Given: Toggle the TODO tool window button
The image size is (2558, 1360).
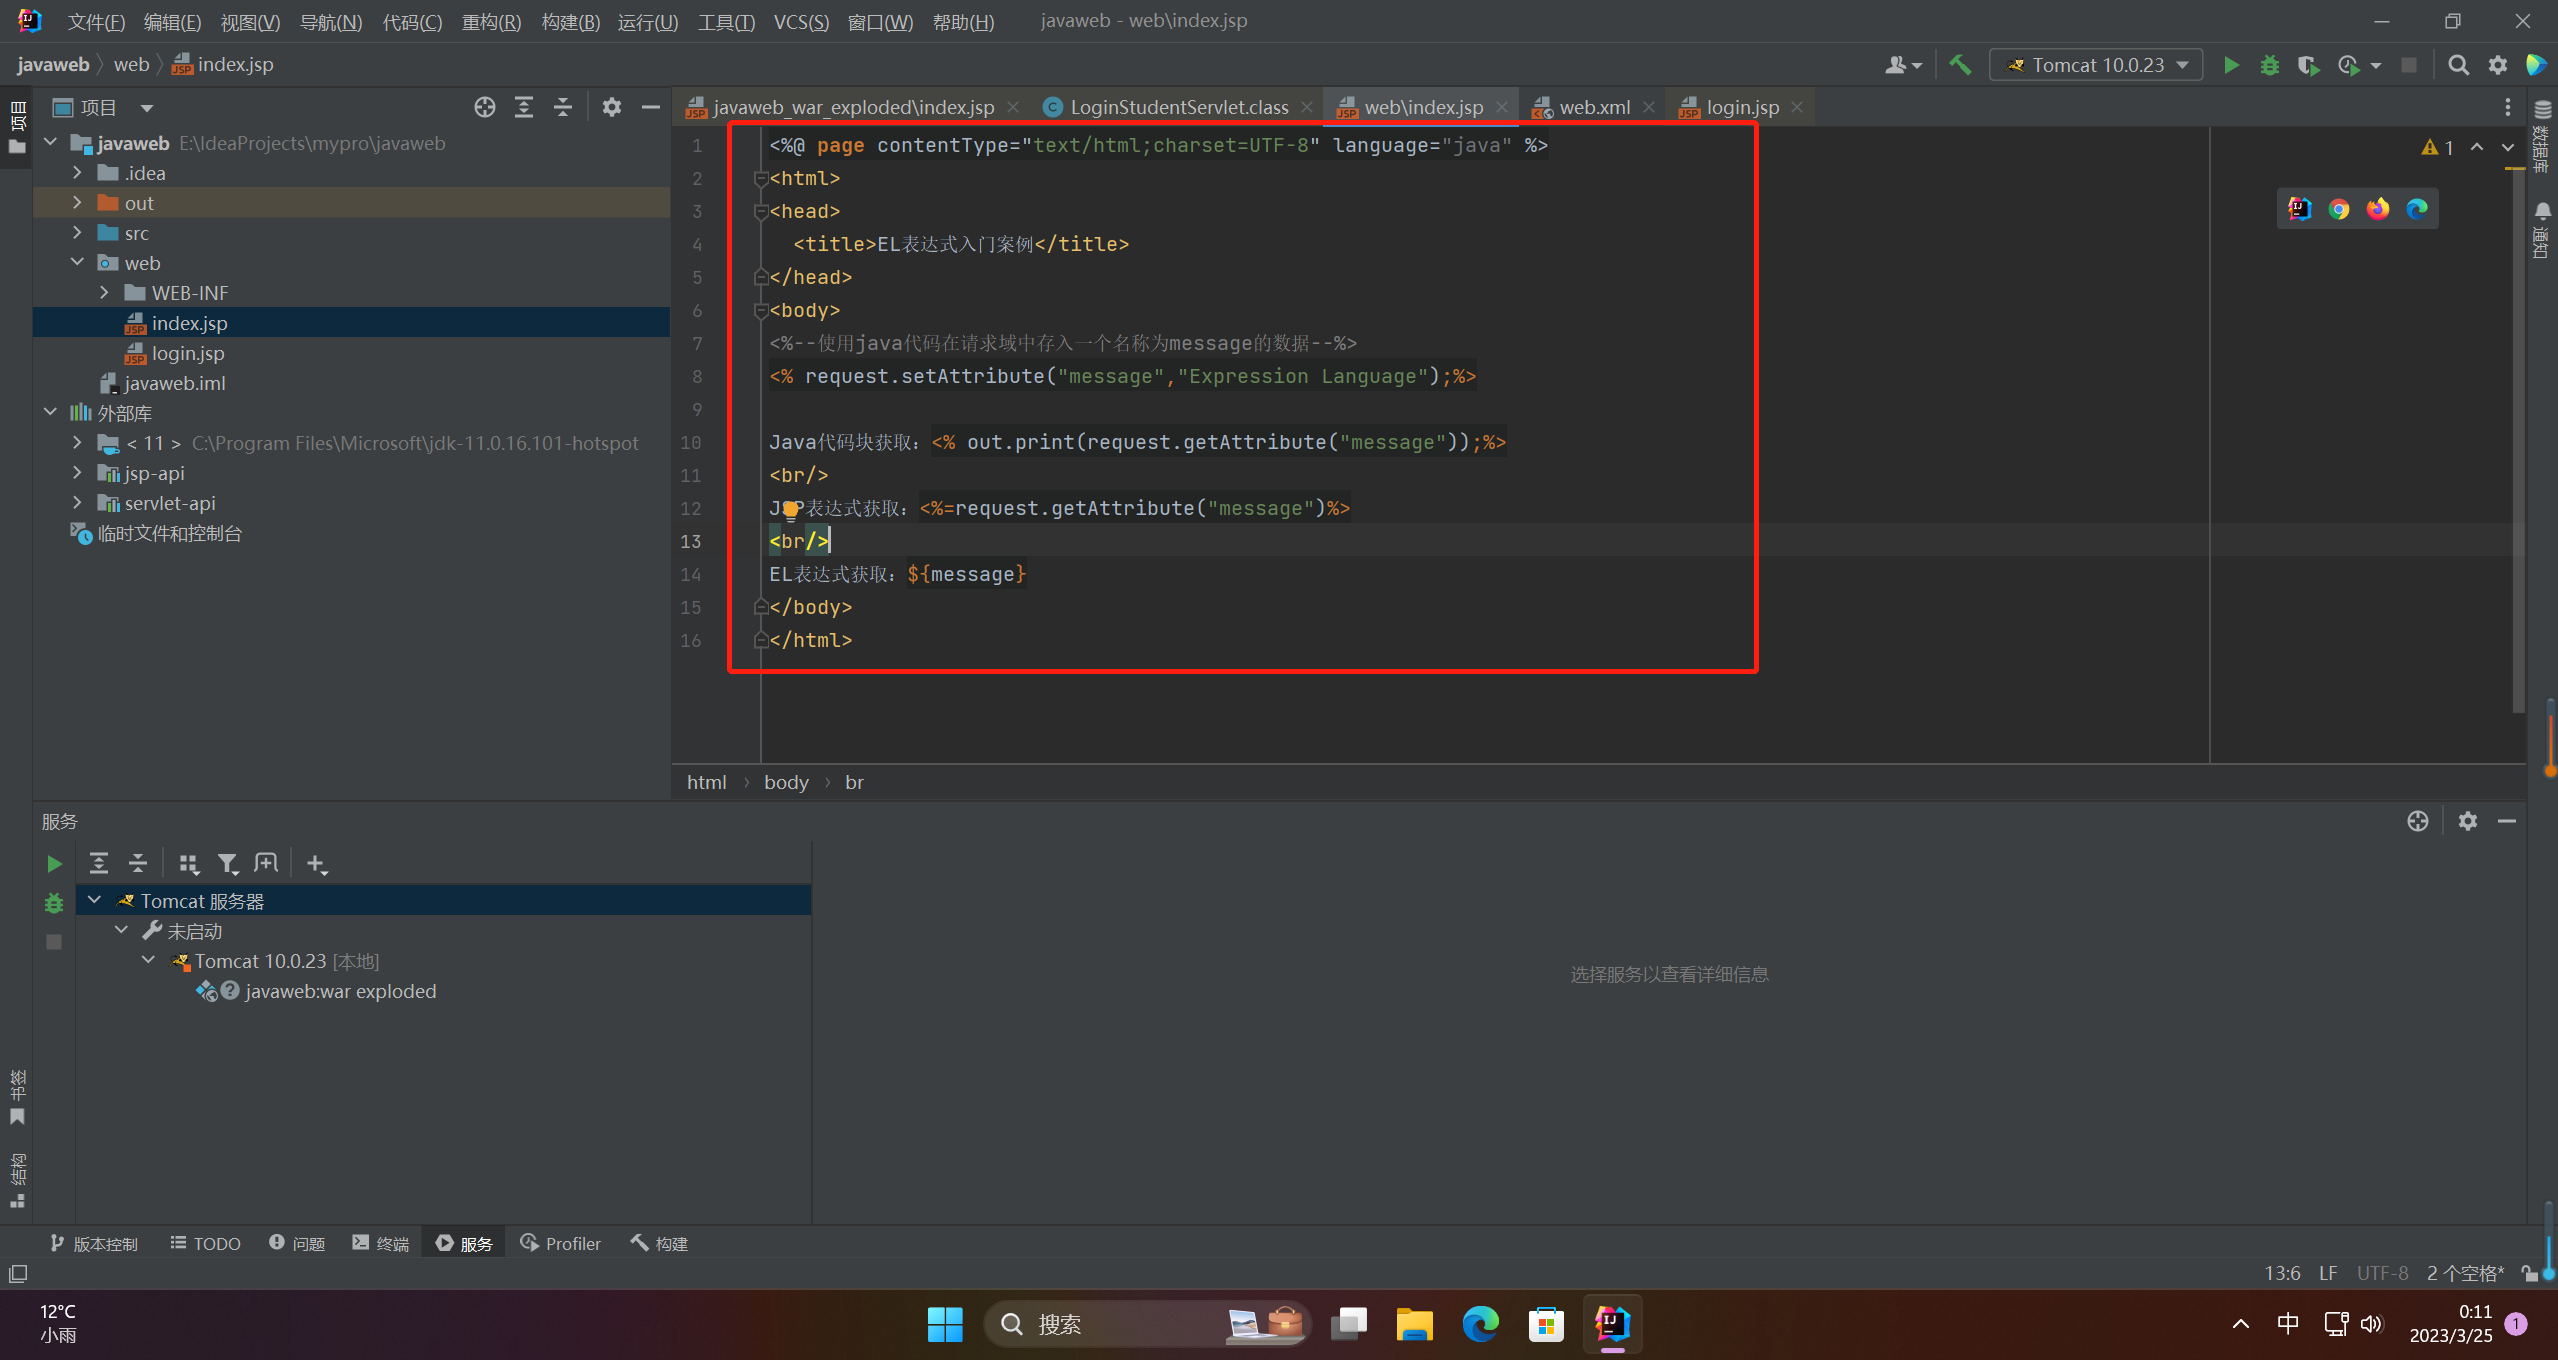Looking at the screenshot, I should coord(206,1243).
